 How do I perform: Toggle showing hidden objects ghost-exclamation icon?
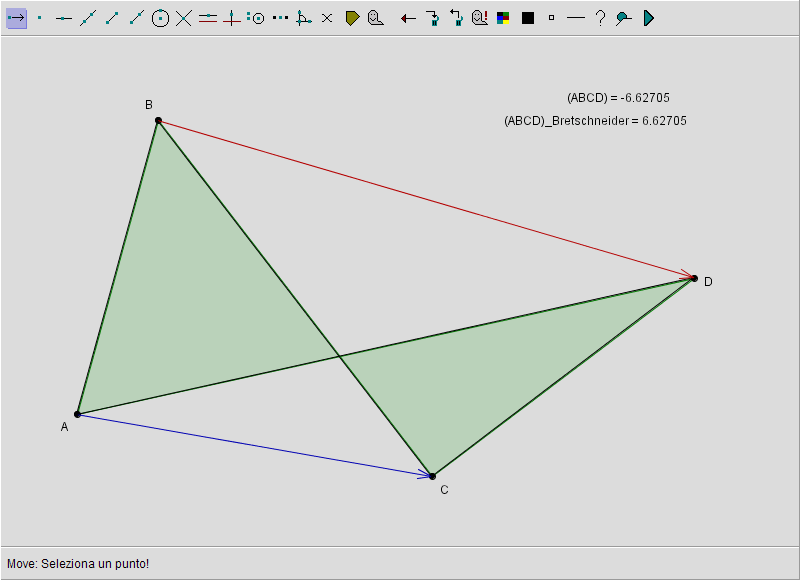pos(480,18)
